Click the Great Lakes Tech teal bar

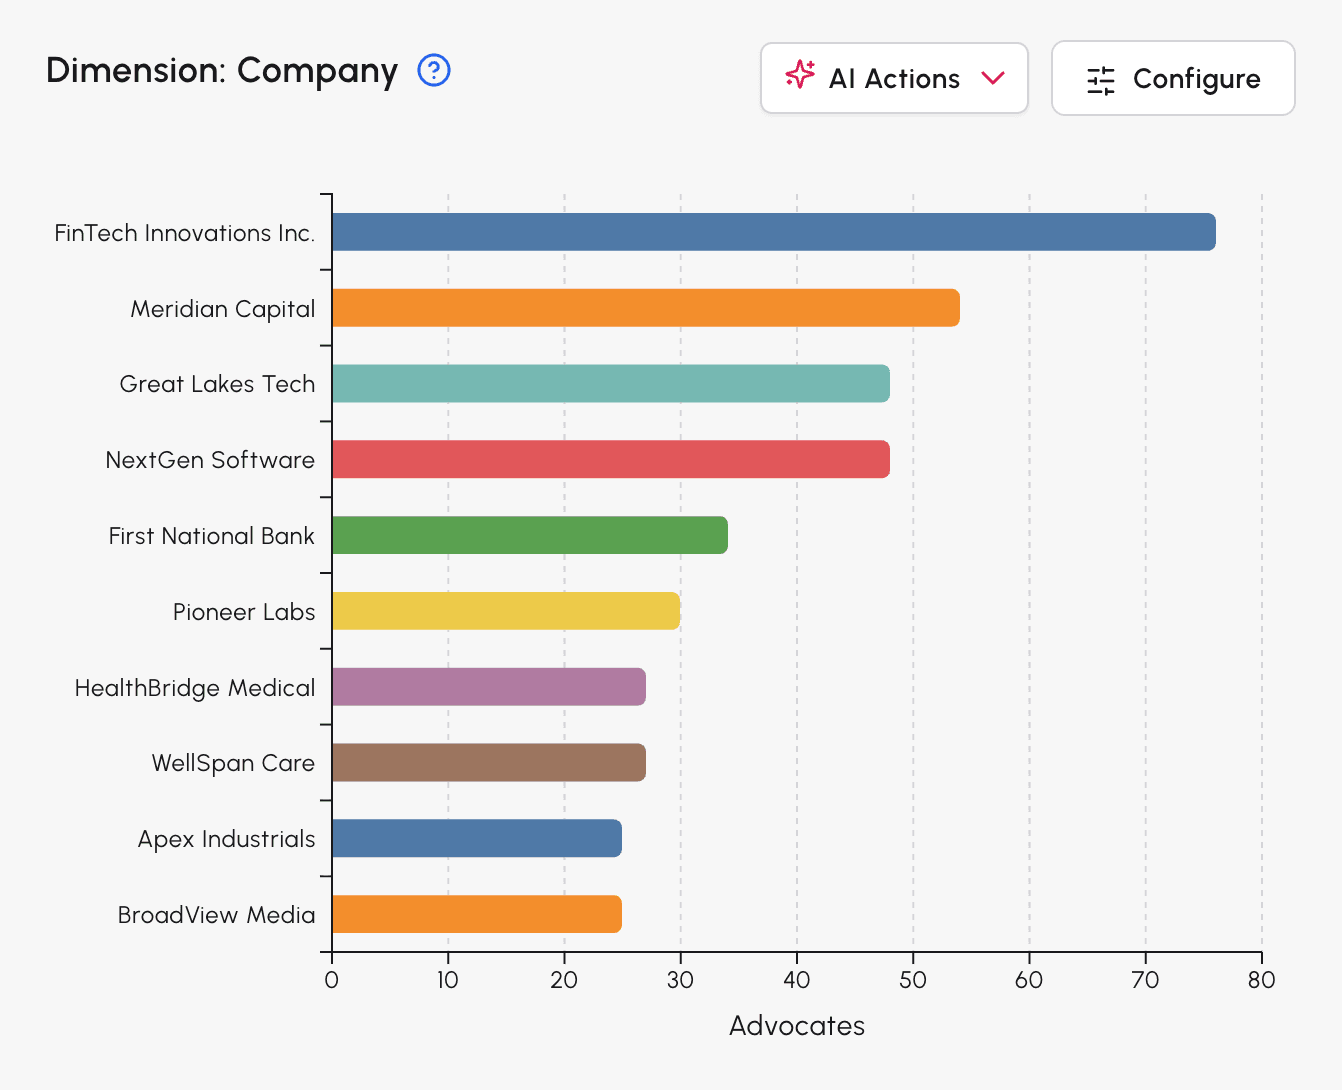point(611,384)
